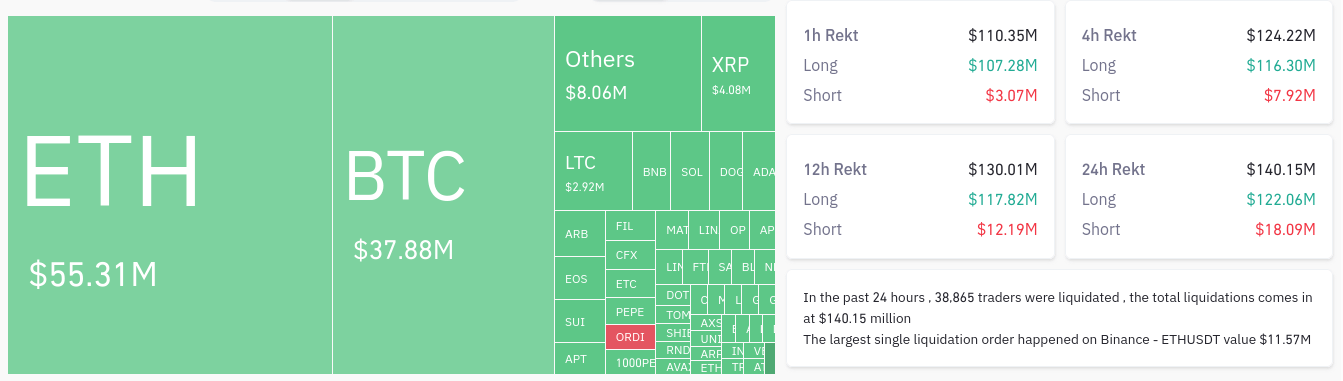Screen dimensions: 1343x381
Task: Click the EOS heatmap tile
Action: click(x=580, y=280)
